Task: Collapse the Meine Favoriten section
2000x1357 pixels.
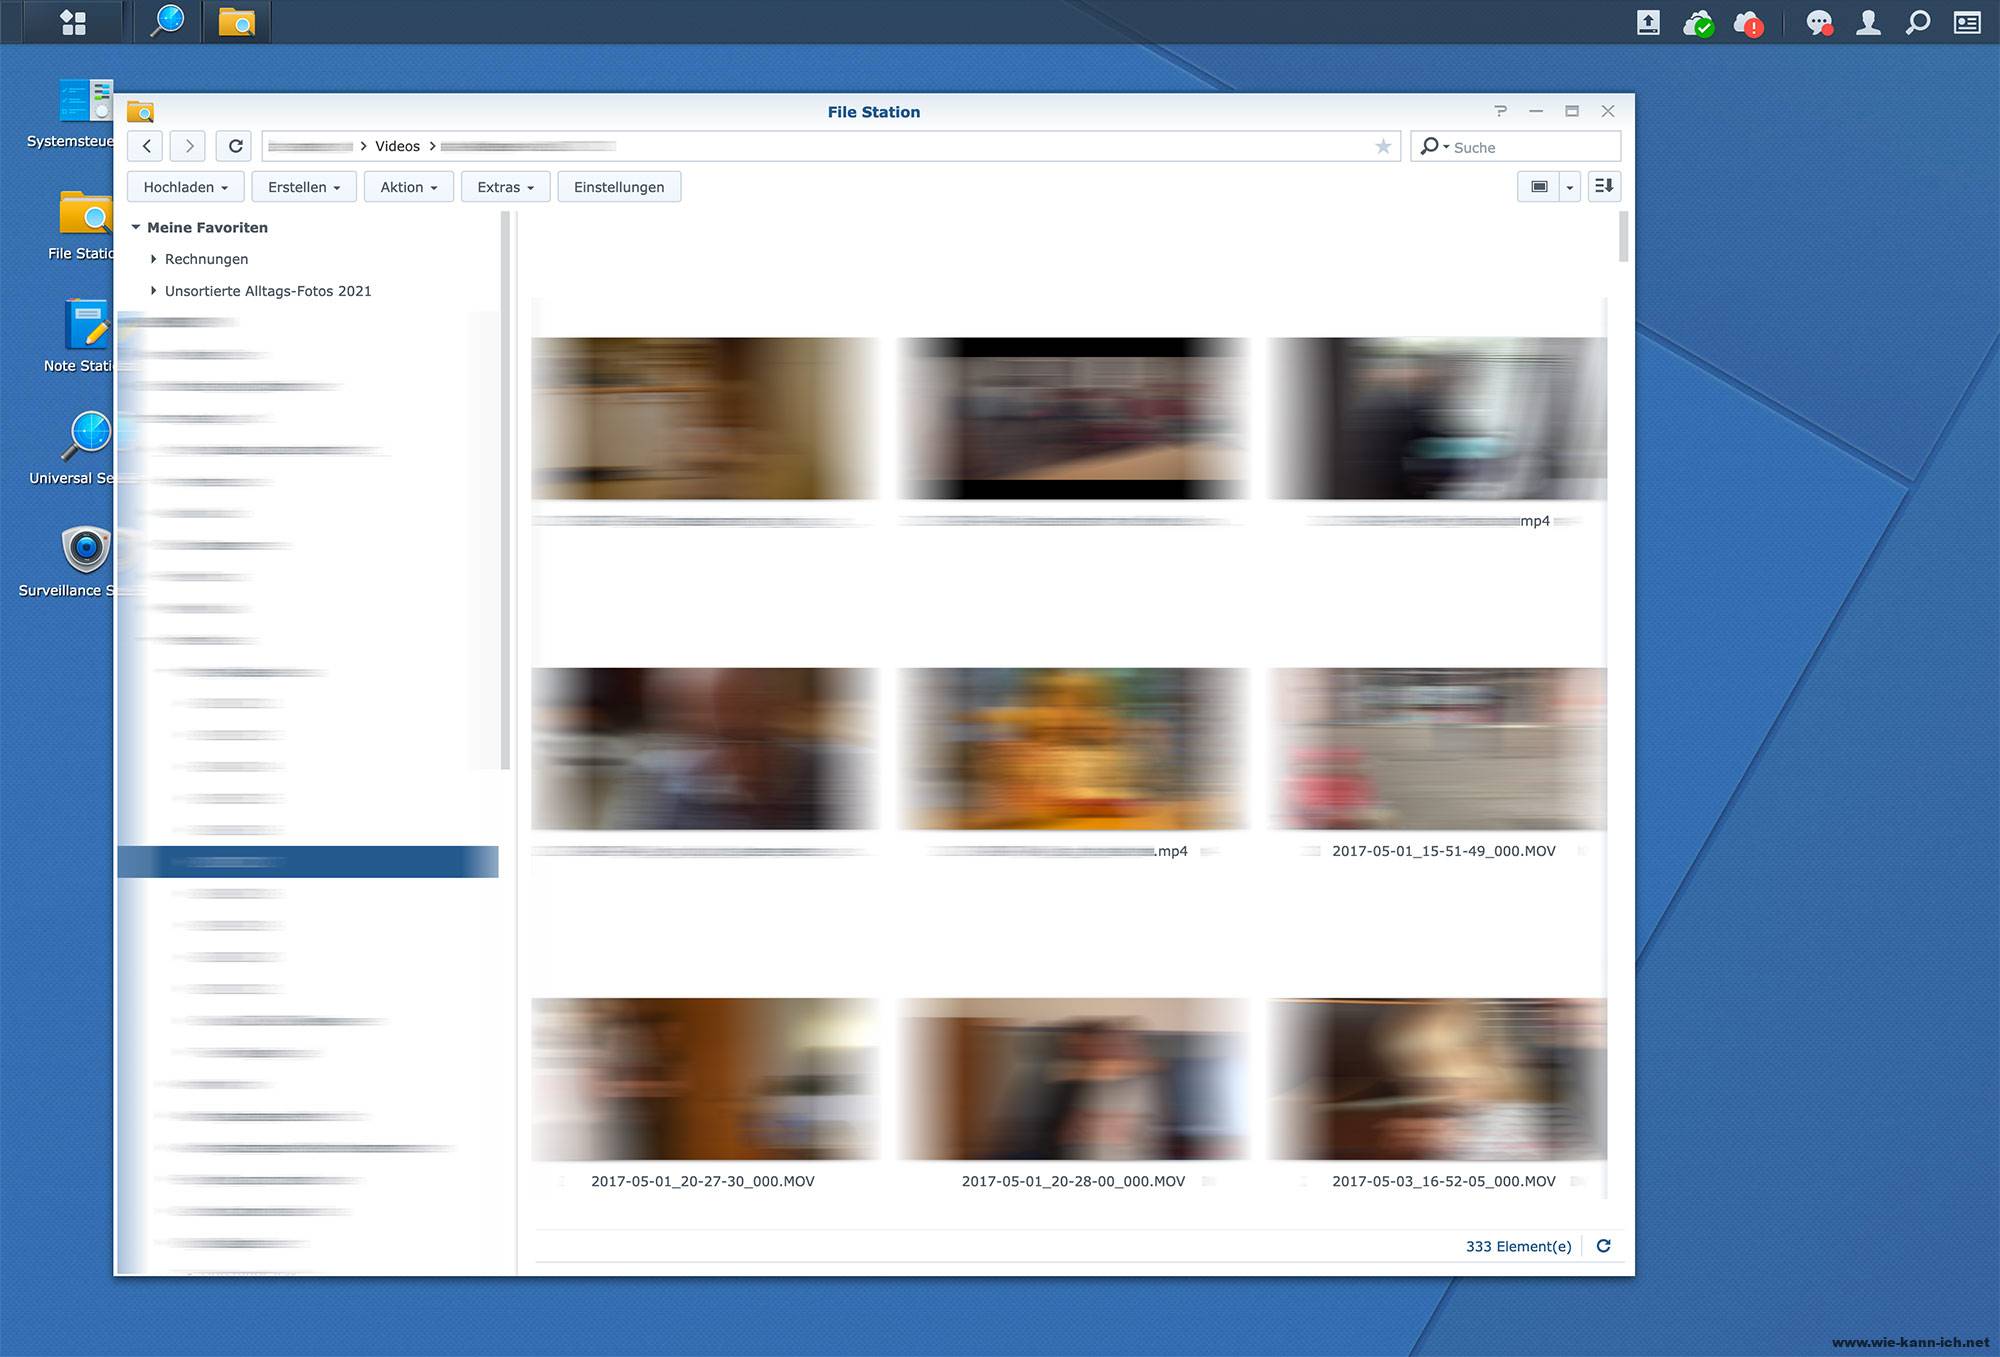Action: point(137,227)
